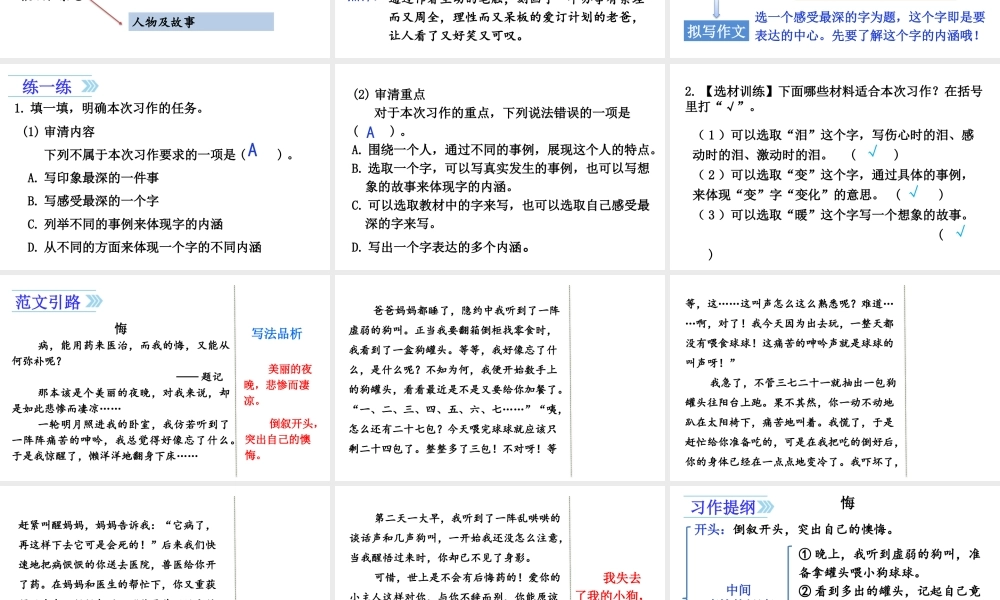Click the blue answer A after 下列不属于本次习作要求的一项是
The width and height of the screenshot is (1000, 600).
click(253, 150)
